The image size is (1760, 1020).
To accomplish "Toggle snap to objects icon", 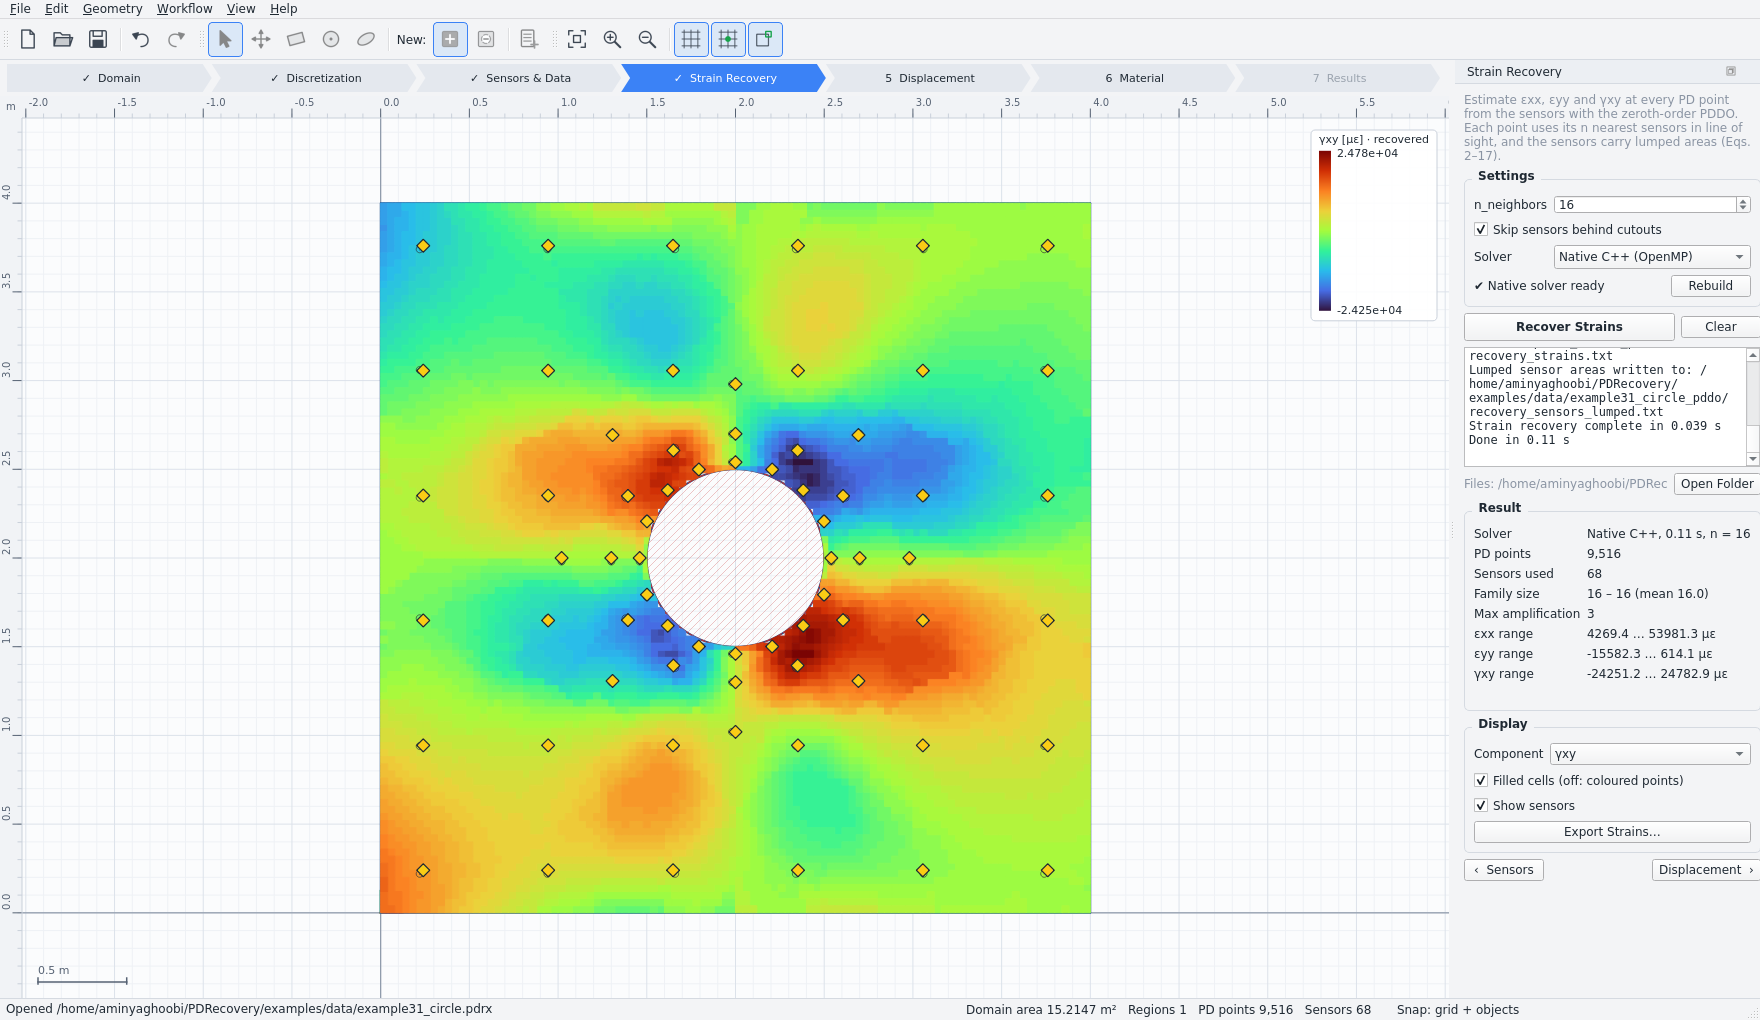I will click(x=765, y=39).
